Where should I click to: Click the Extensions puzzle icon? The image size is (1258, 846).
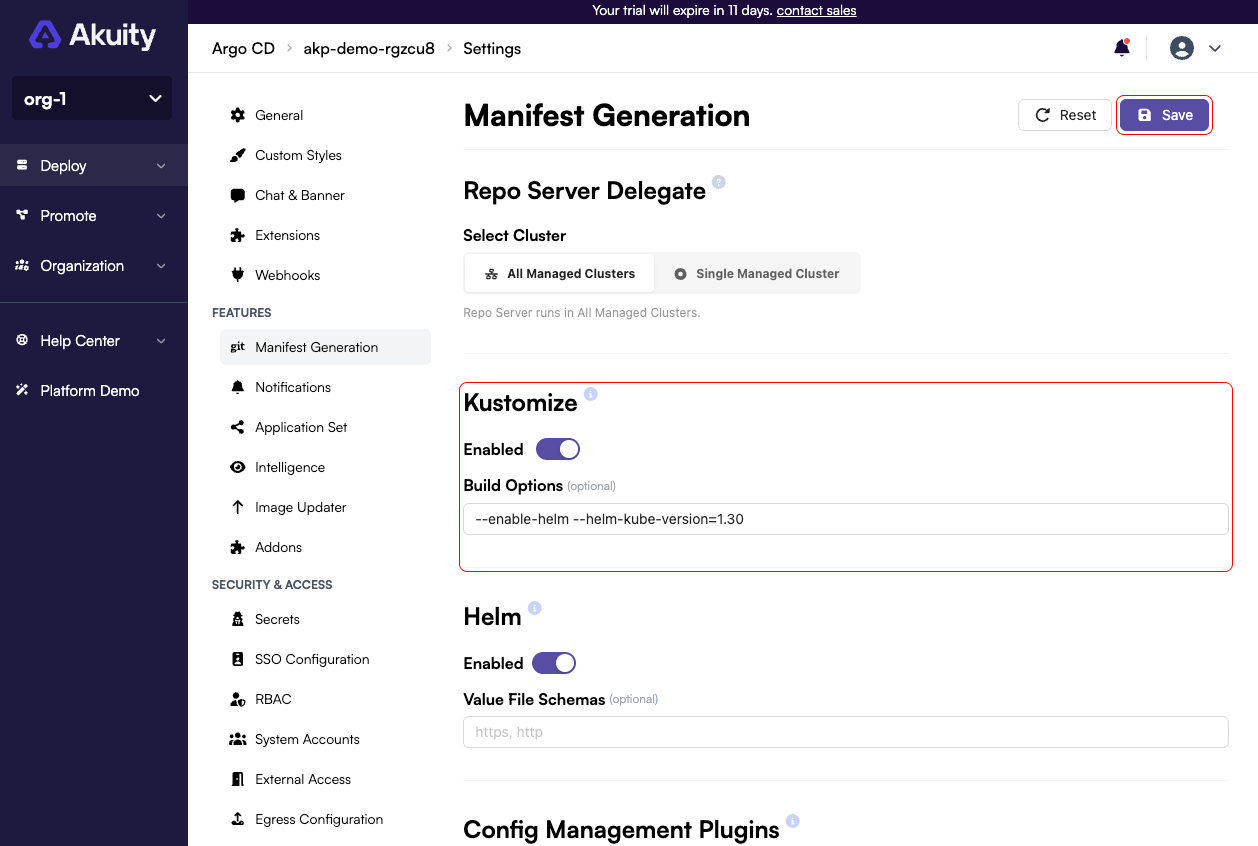[238, 235]
